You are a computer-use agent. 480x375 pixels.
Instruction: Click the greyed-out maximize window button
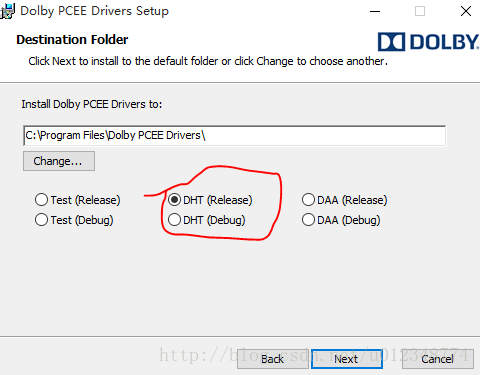point(420,11)
